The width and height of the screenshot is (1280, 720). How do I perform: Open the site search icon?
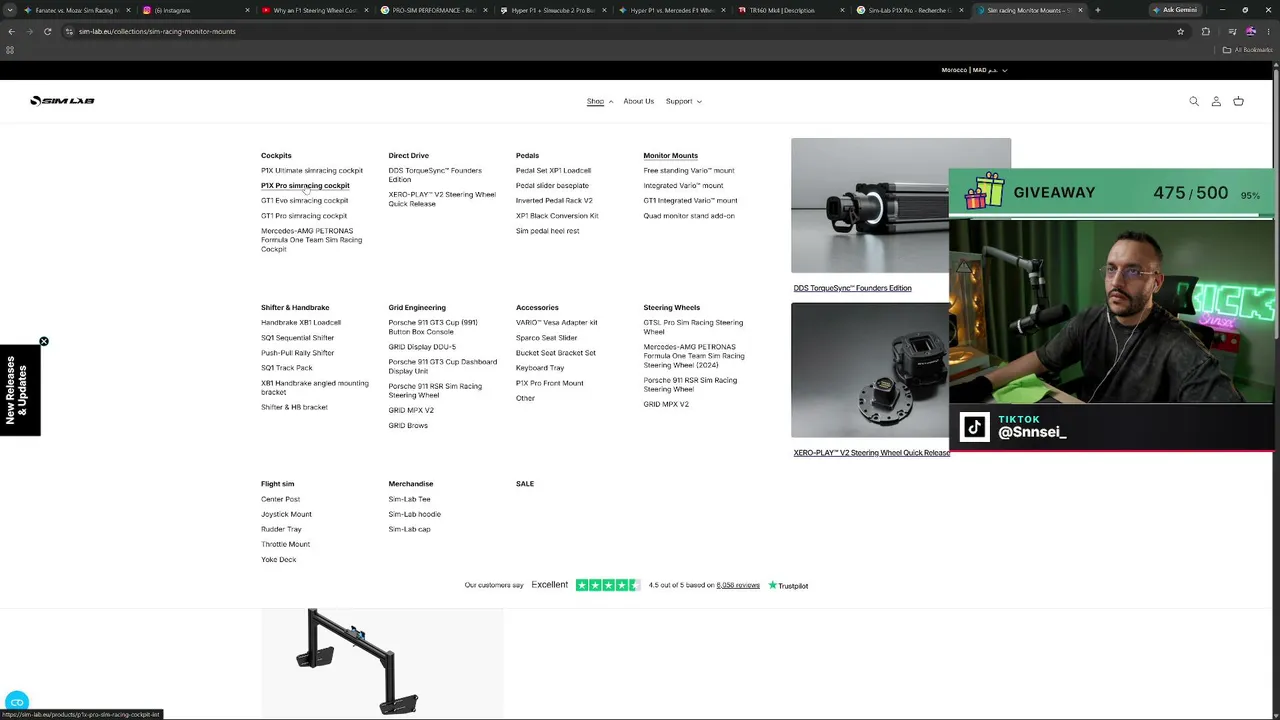[1194, 101]
